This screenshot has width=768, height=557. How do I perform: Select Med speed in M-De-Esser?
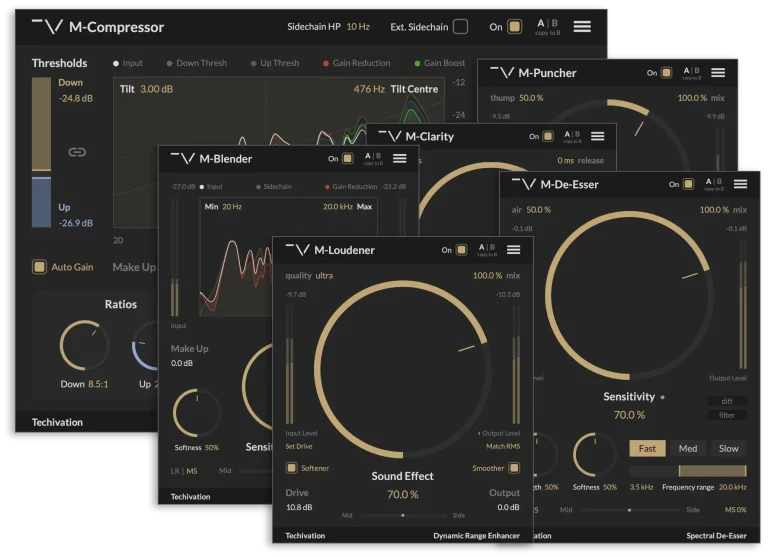click(688, 448)
